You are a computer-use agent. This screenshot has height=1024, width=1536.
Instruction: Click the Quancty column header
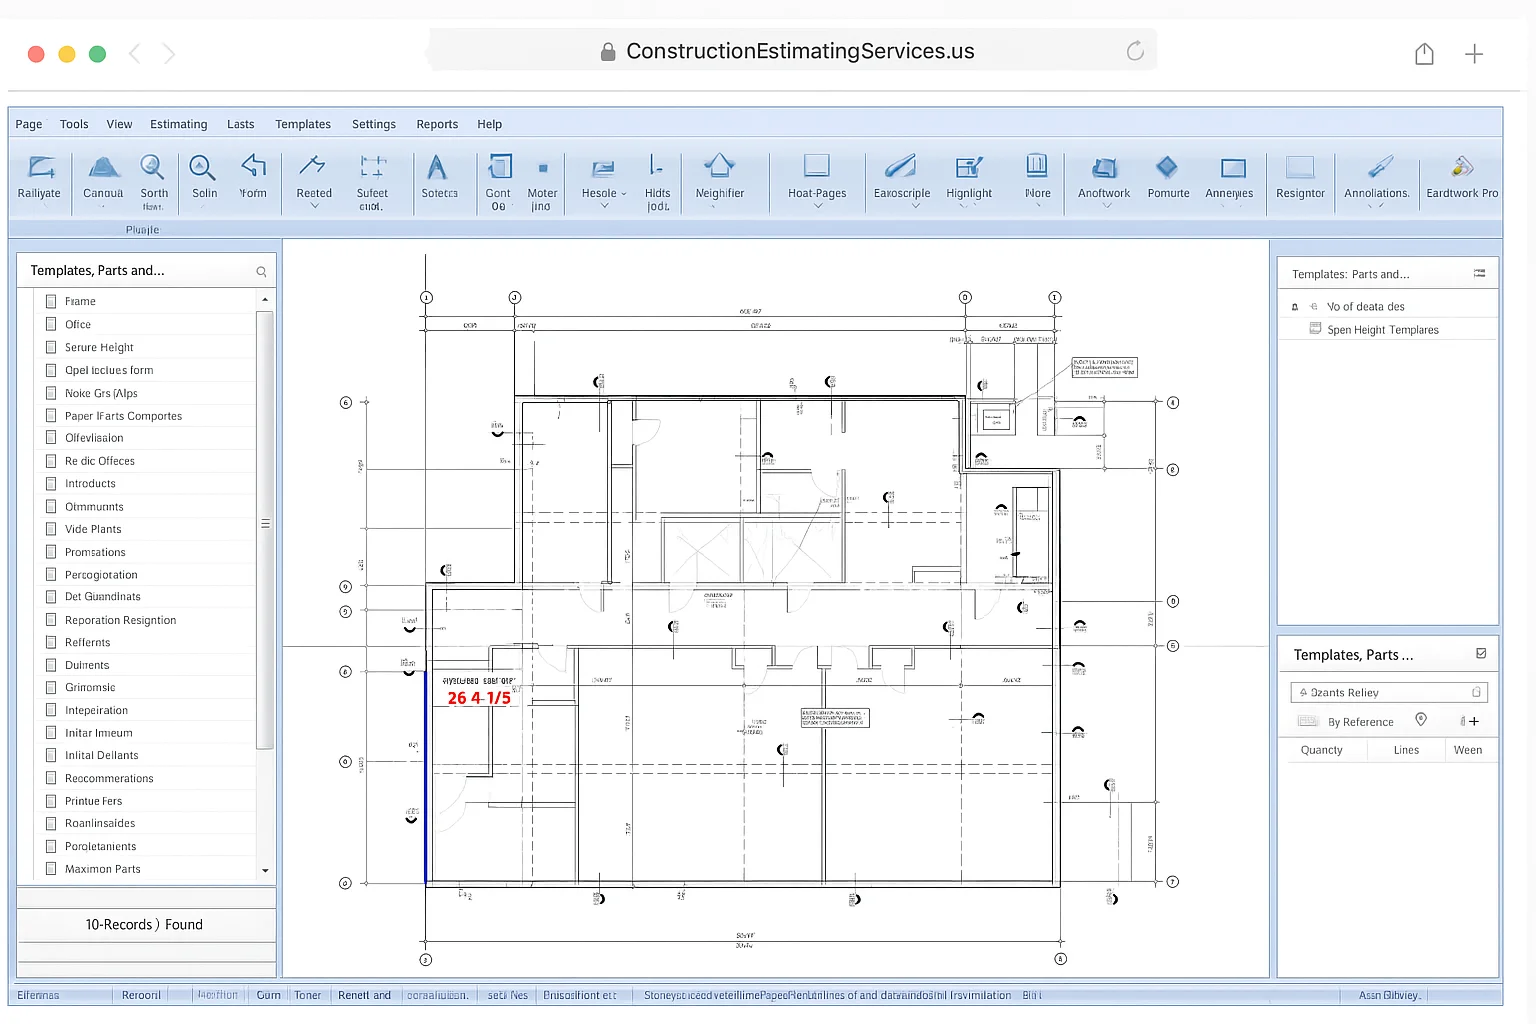pyautogui.click(x=1321, y=750)
